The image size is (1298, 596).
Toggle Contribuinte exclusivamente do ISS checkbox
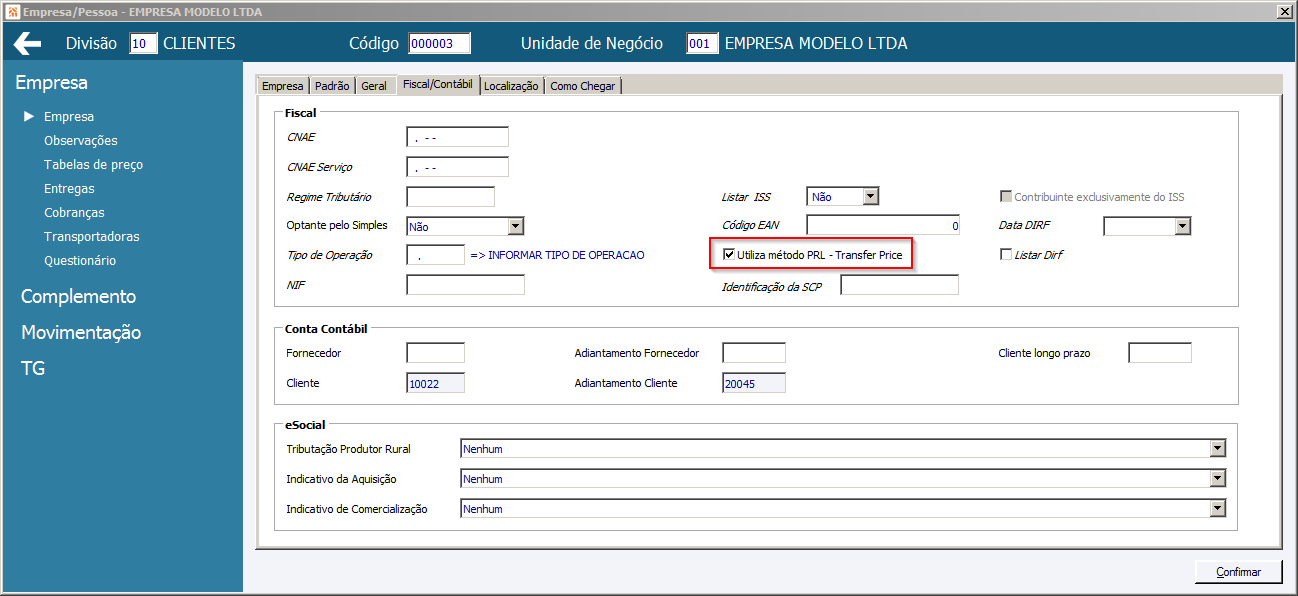click(1006, 197)
